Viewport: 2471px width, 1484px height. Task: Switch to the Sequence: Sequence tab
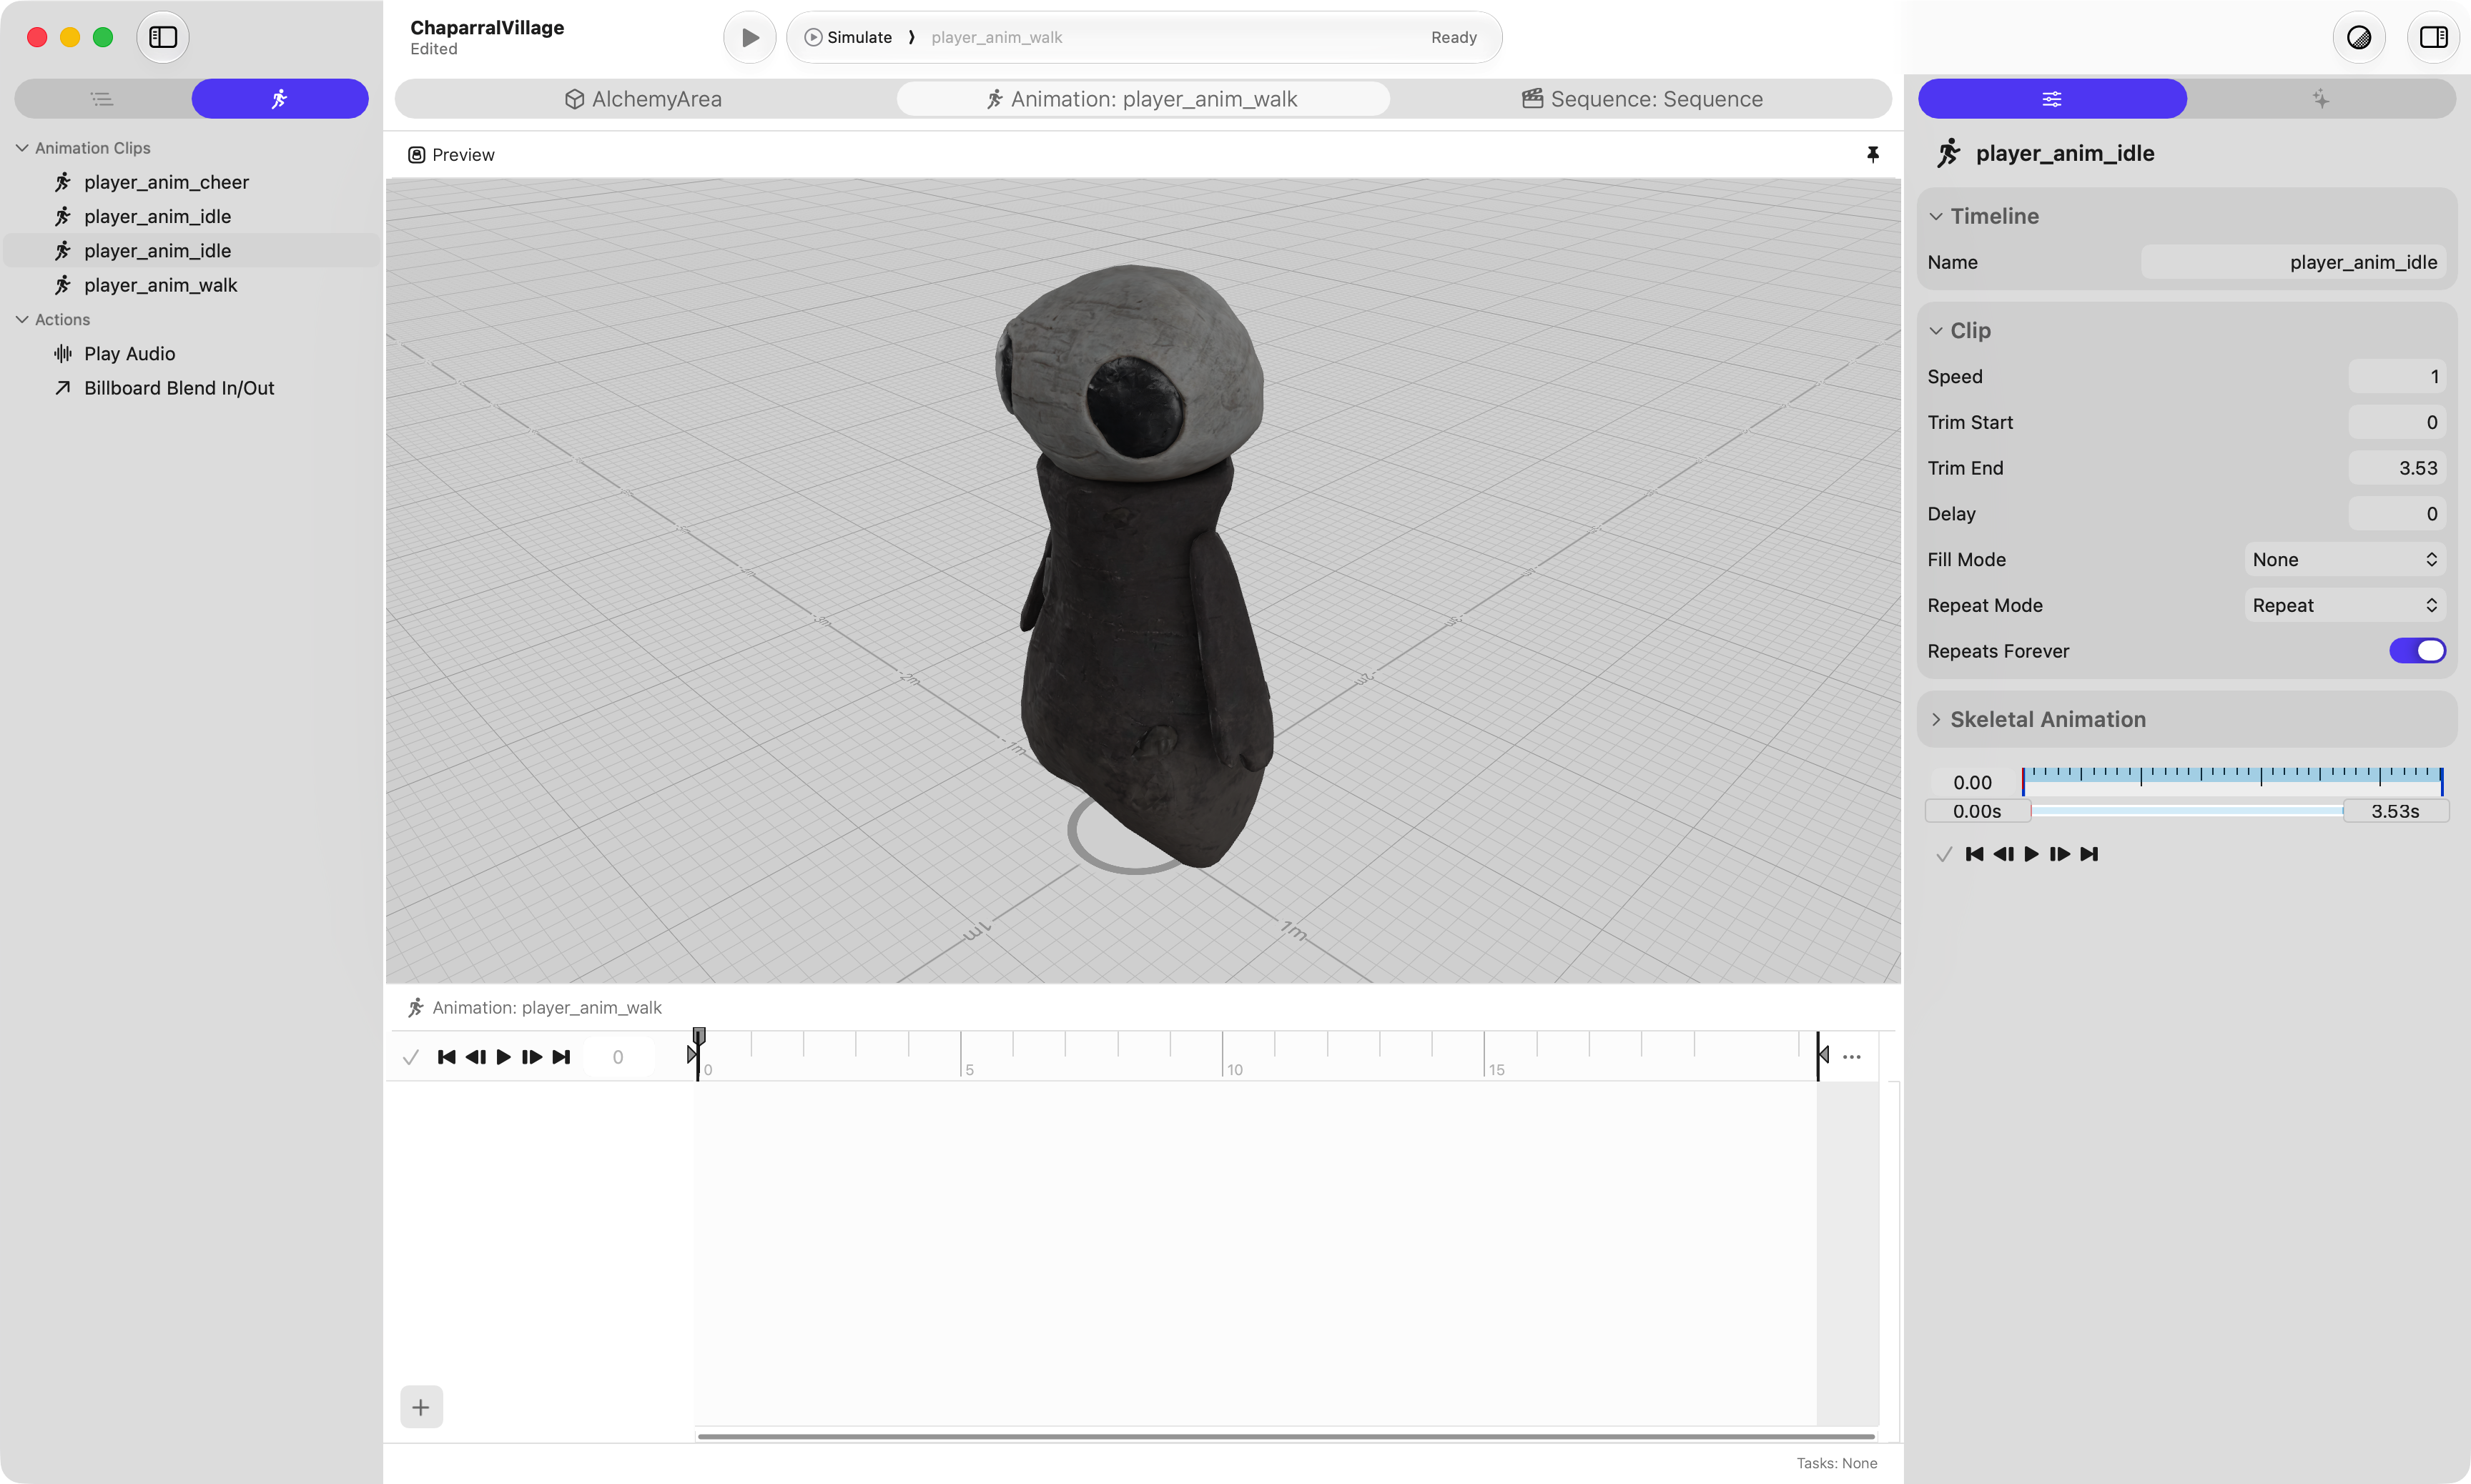pyautogui.click(x=1641, y=98)
